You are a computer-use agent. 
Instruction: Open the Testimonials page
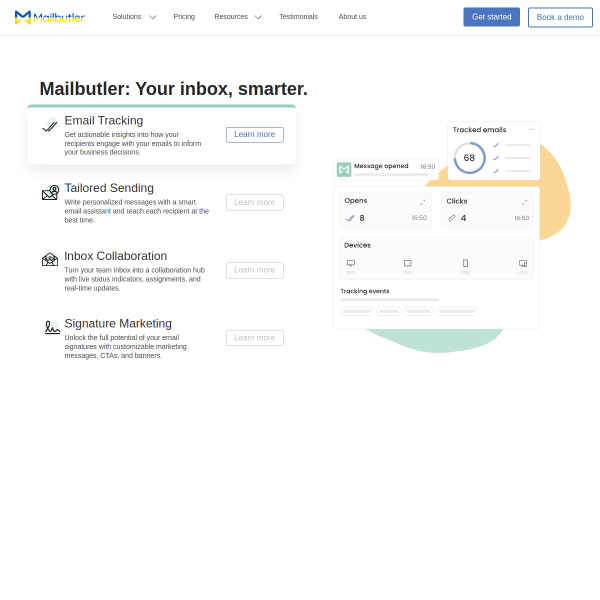click(298, 17)
